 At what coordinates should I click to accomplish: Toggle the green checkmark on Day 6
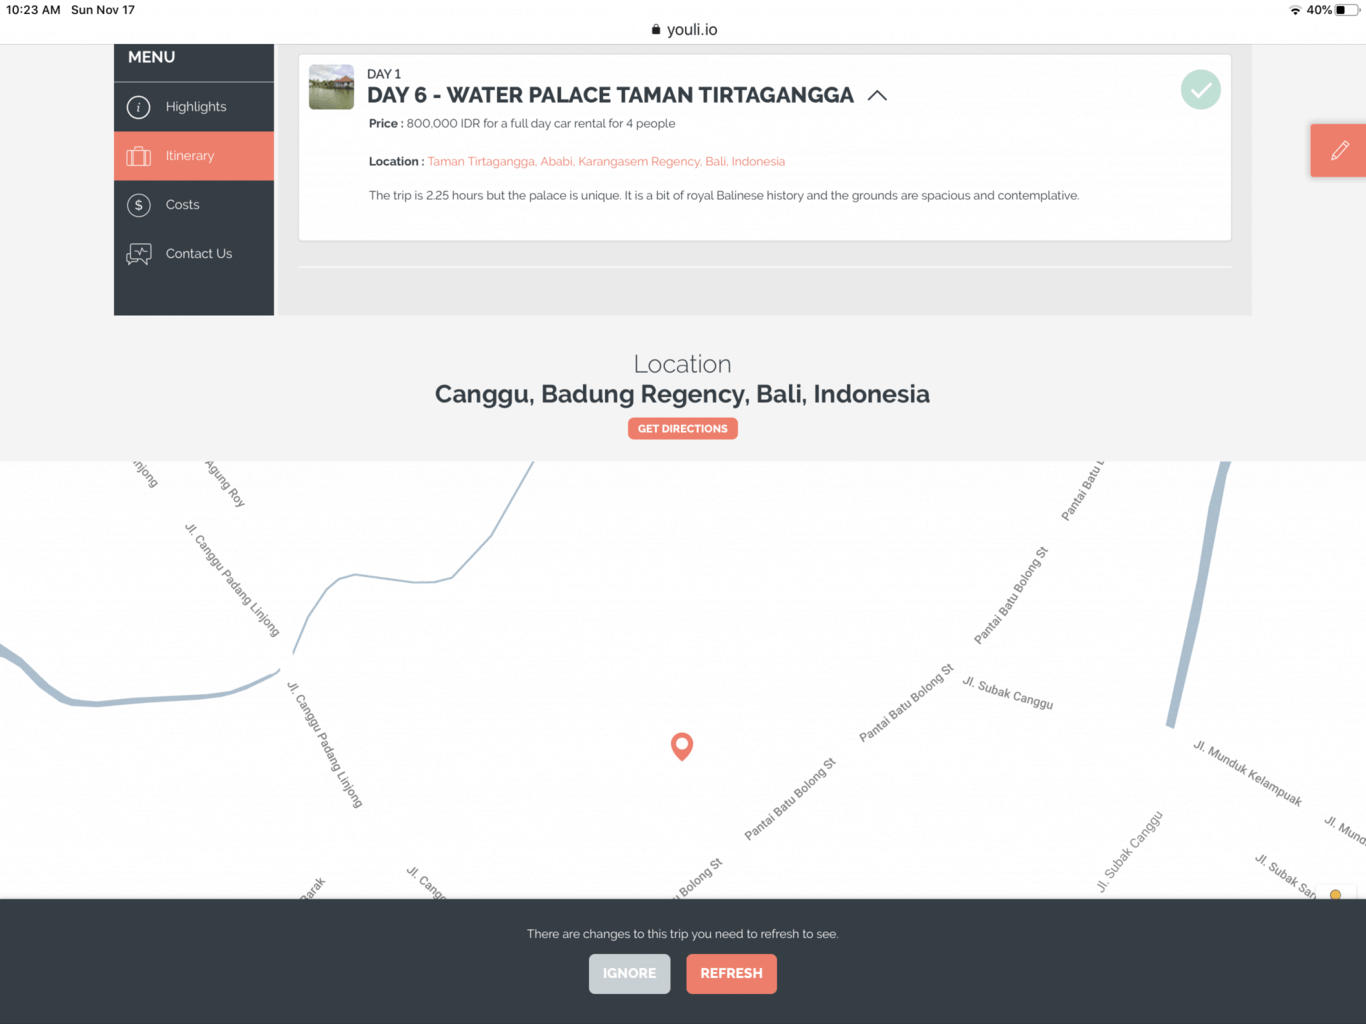[1200, 90]
